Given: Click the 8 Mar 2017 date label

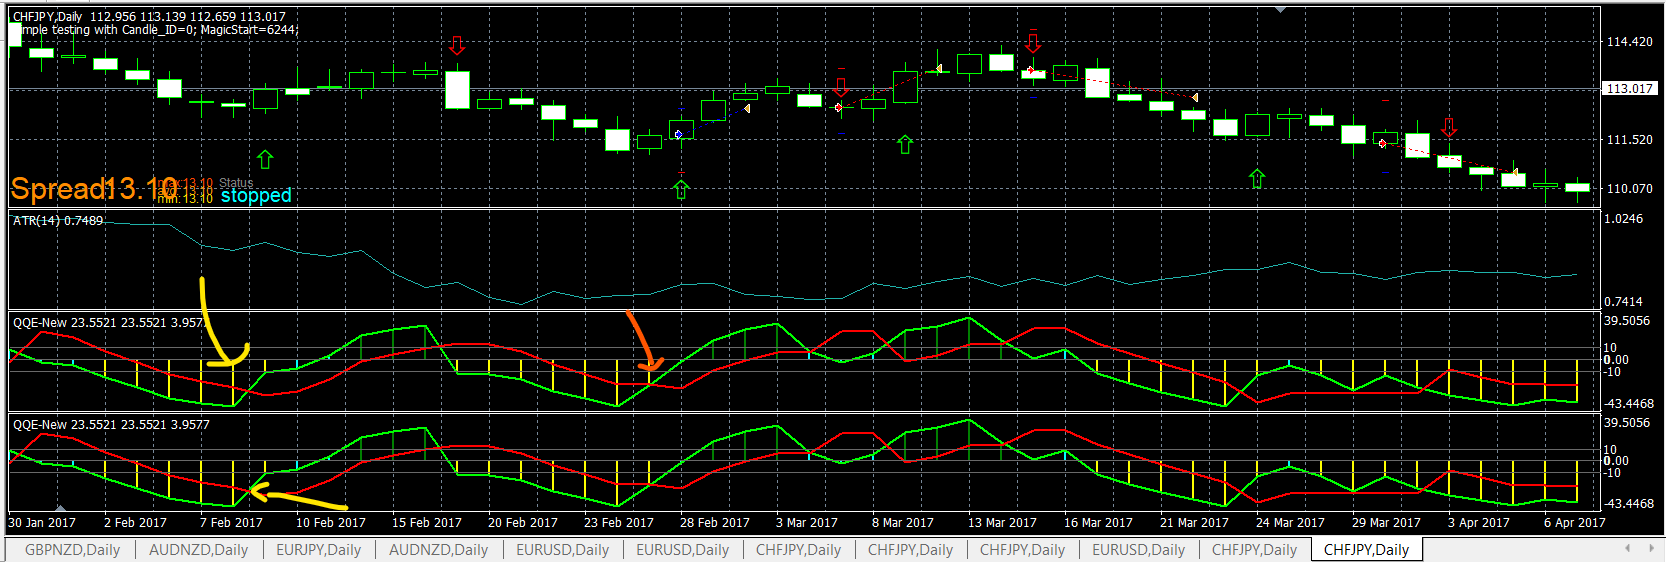Looking at the screenshot, I should [x=903, y=522].
